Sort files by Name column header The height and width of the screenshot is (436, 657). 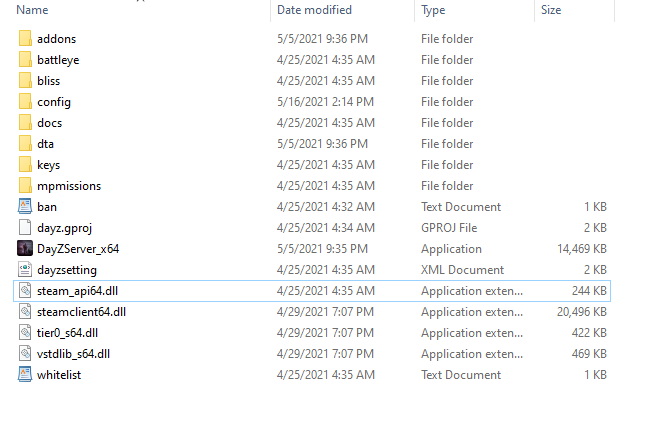point(33,10)
